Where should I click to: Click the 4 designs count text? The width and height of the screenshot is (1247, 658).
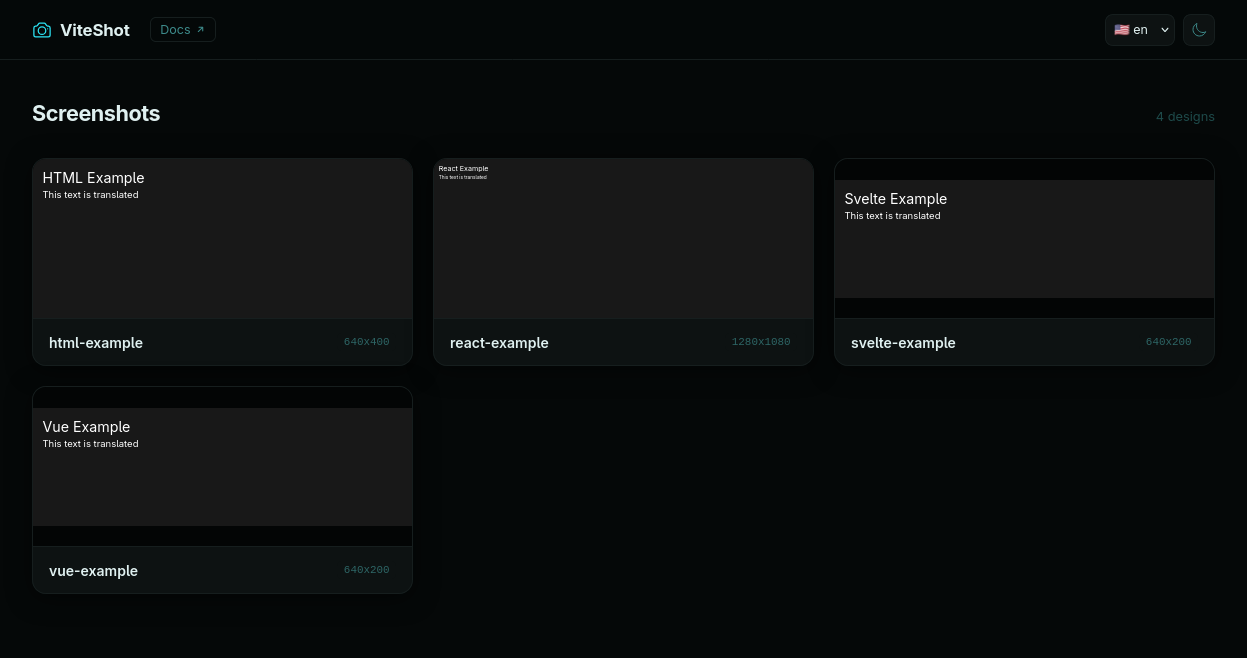[1185, 117]
